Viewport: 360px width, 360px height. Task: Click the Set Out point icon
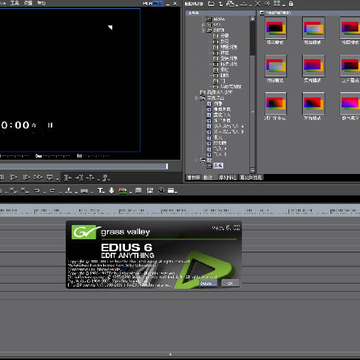[x=79, y=178]
